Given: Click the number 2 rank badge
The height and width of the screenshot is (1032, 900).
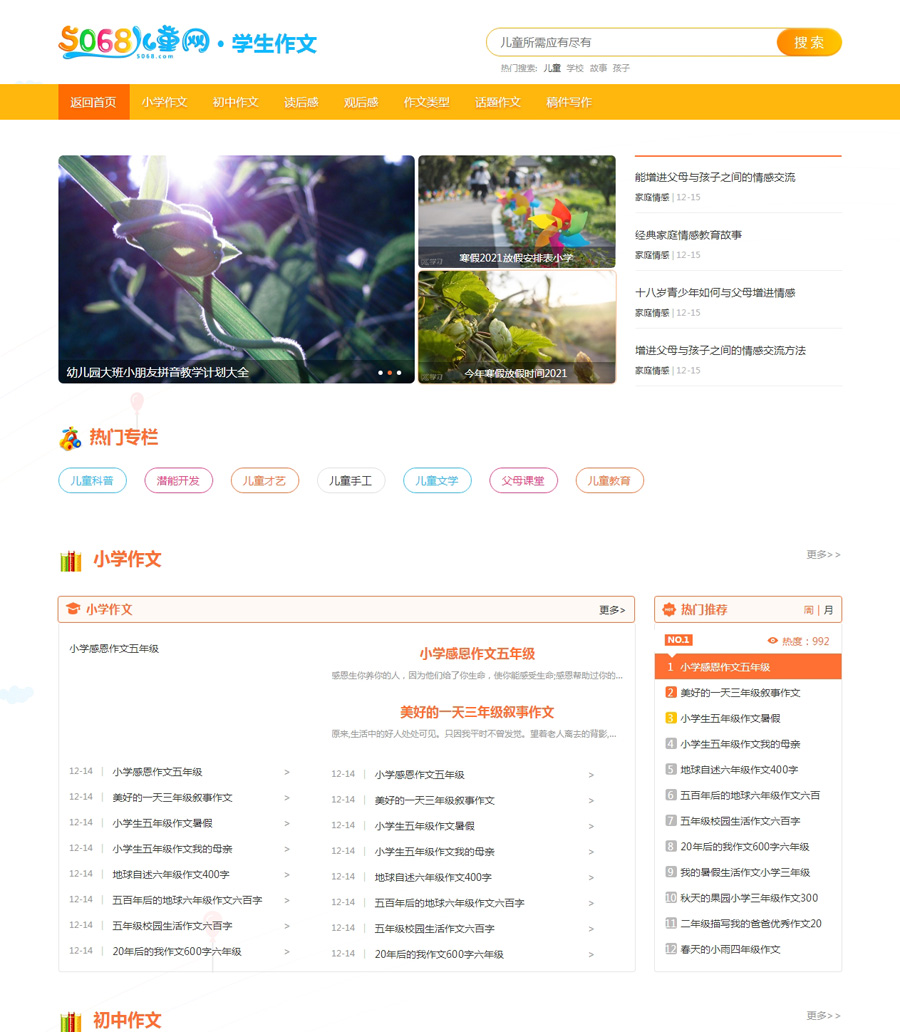Looking at the screenshot, I should coord(671,692).
